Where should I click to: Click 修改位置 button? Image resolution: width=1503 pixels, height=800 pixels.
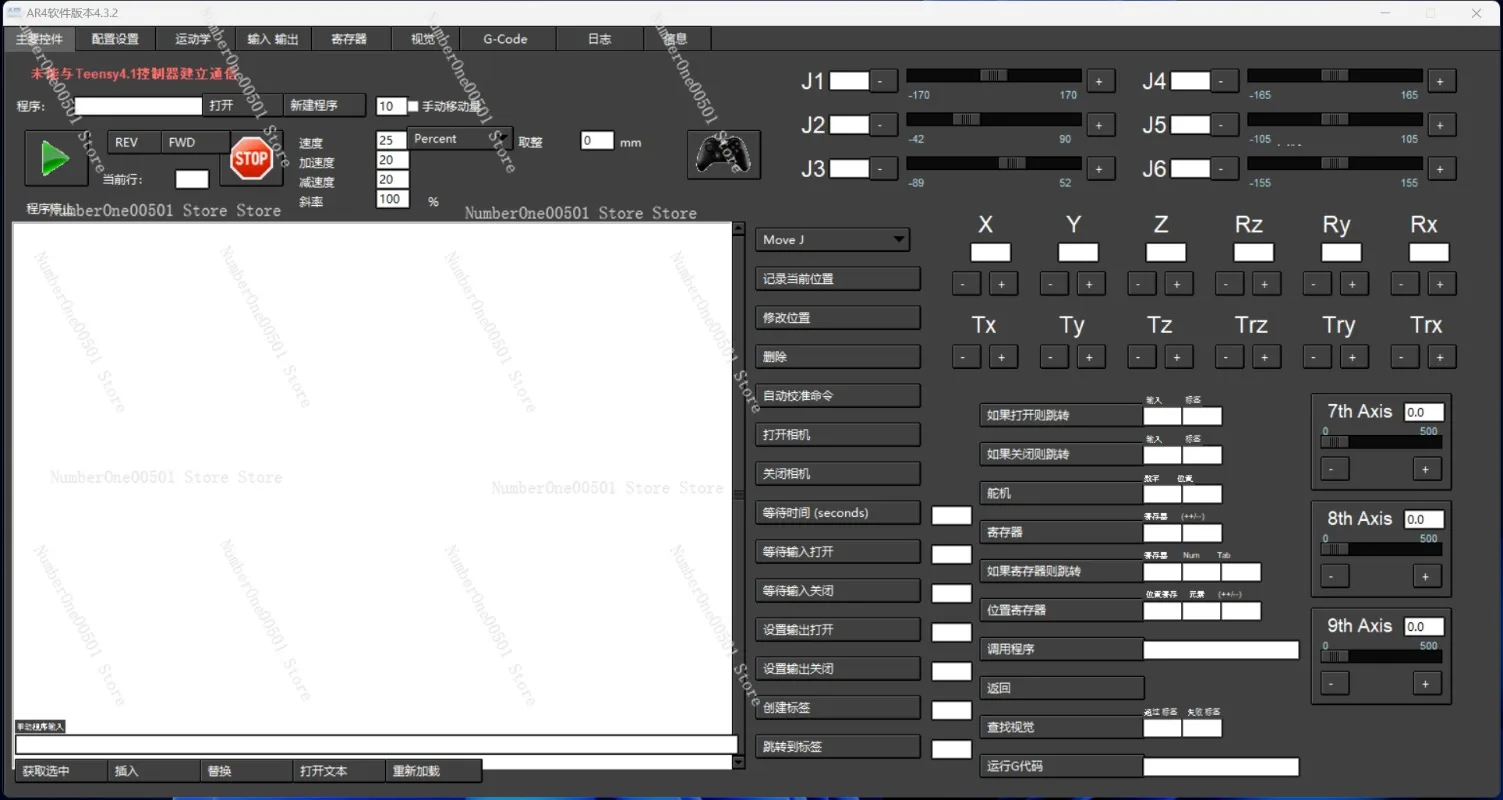837,318
